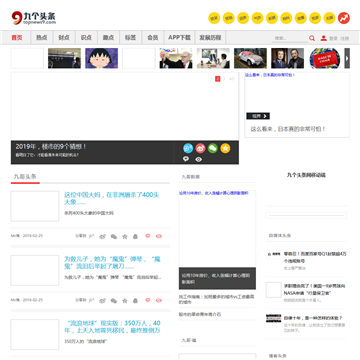Viewport: 360px width, 360px height.
Task: Open headline “流浪地球”现实版：350万人
Action: coord(113,327)
